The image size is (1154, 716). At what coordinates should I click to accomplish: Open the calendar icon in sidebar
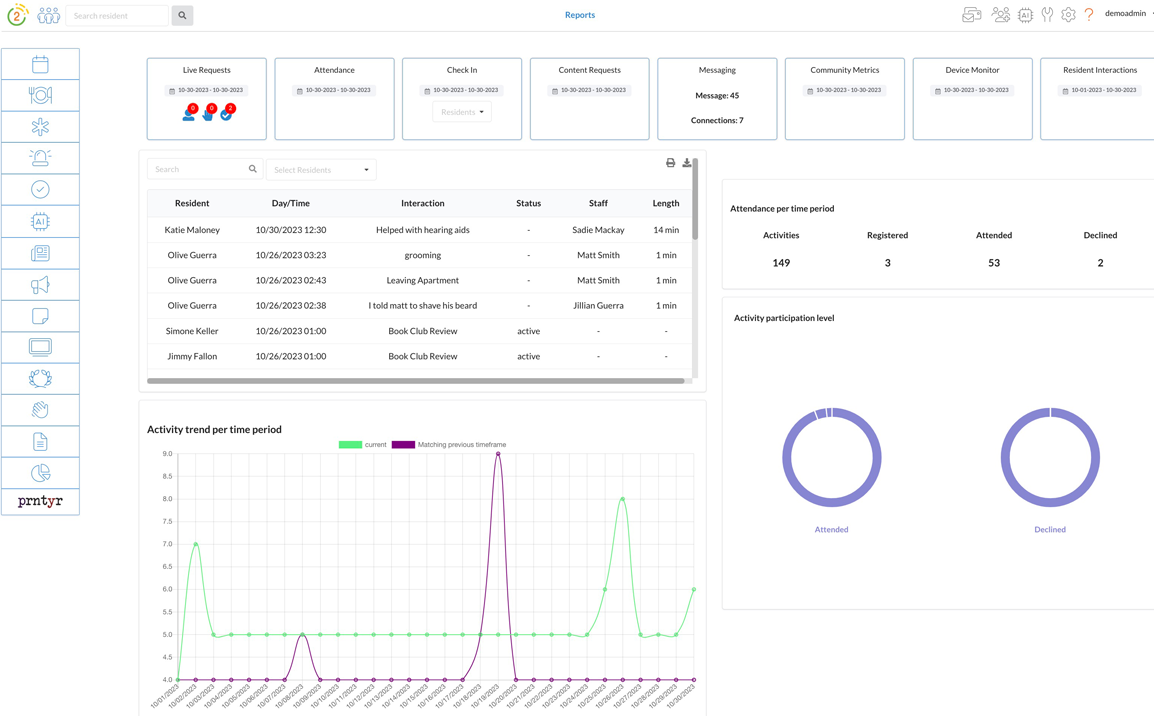pos(40,64)
